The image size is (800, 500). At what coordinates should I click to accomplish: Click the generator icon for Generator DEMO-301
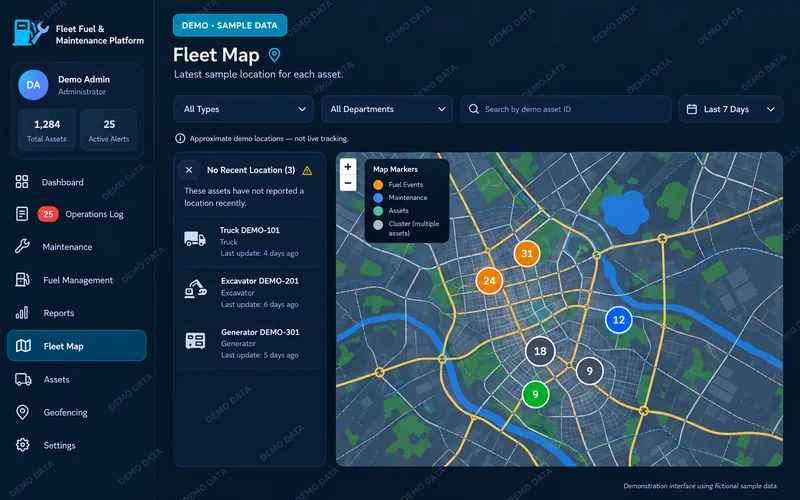[x=195, y=340]
